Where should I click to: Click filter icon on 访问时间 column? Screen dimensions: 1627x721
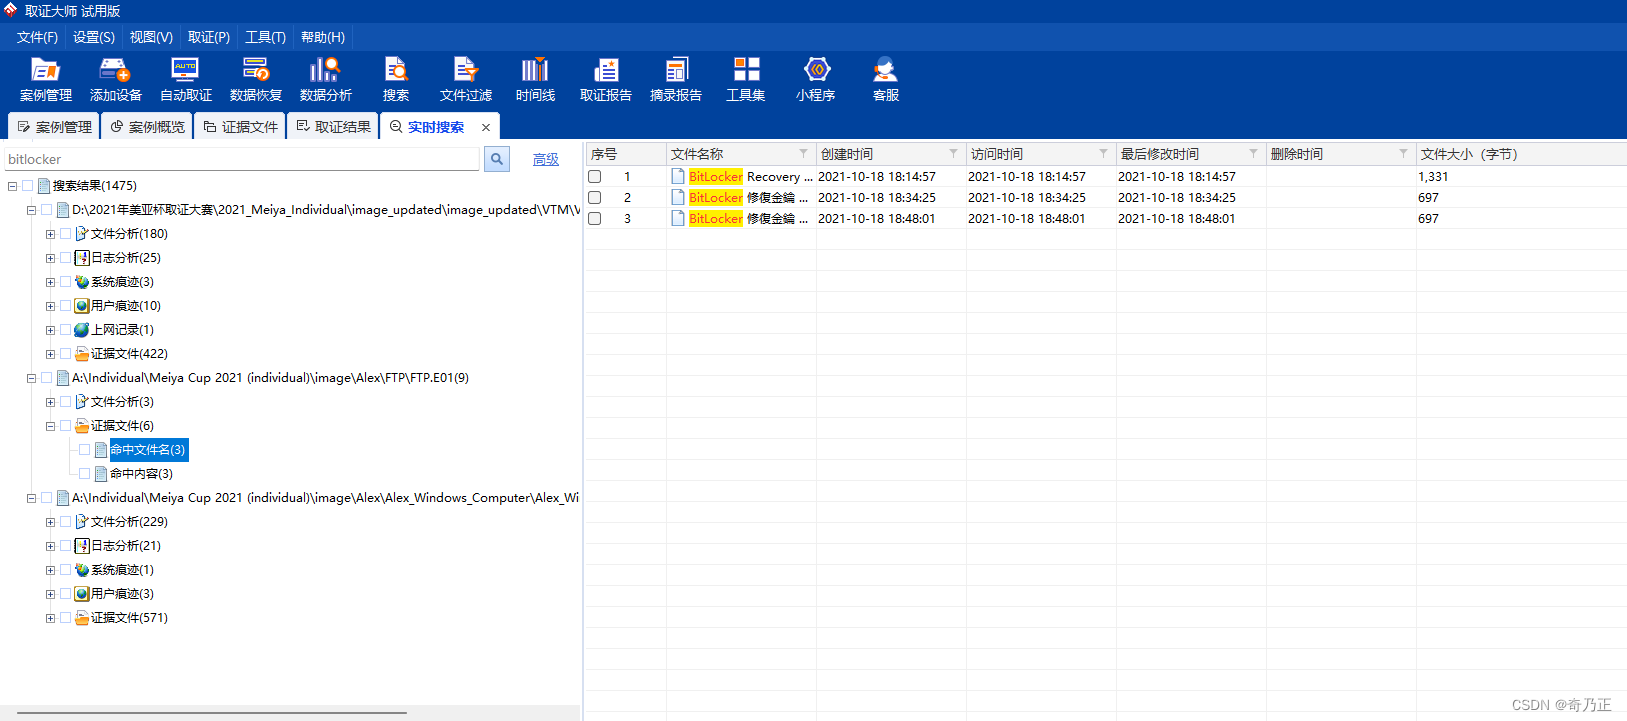pyautogui.click(x=1103, y=153)
